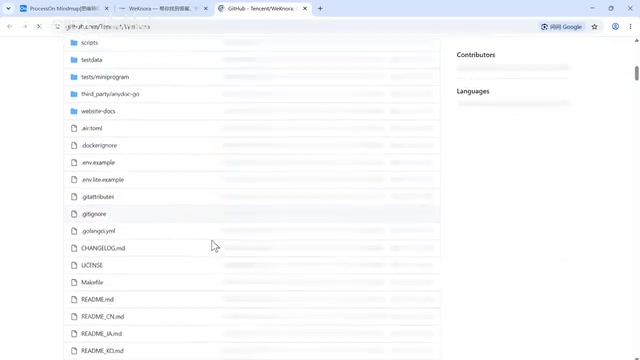Bookmark this page with star icon
This screenshot has height=360, width=640.
[594, 27]
